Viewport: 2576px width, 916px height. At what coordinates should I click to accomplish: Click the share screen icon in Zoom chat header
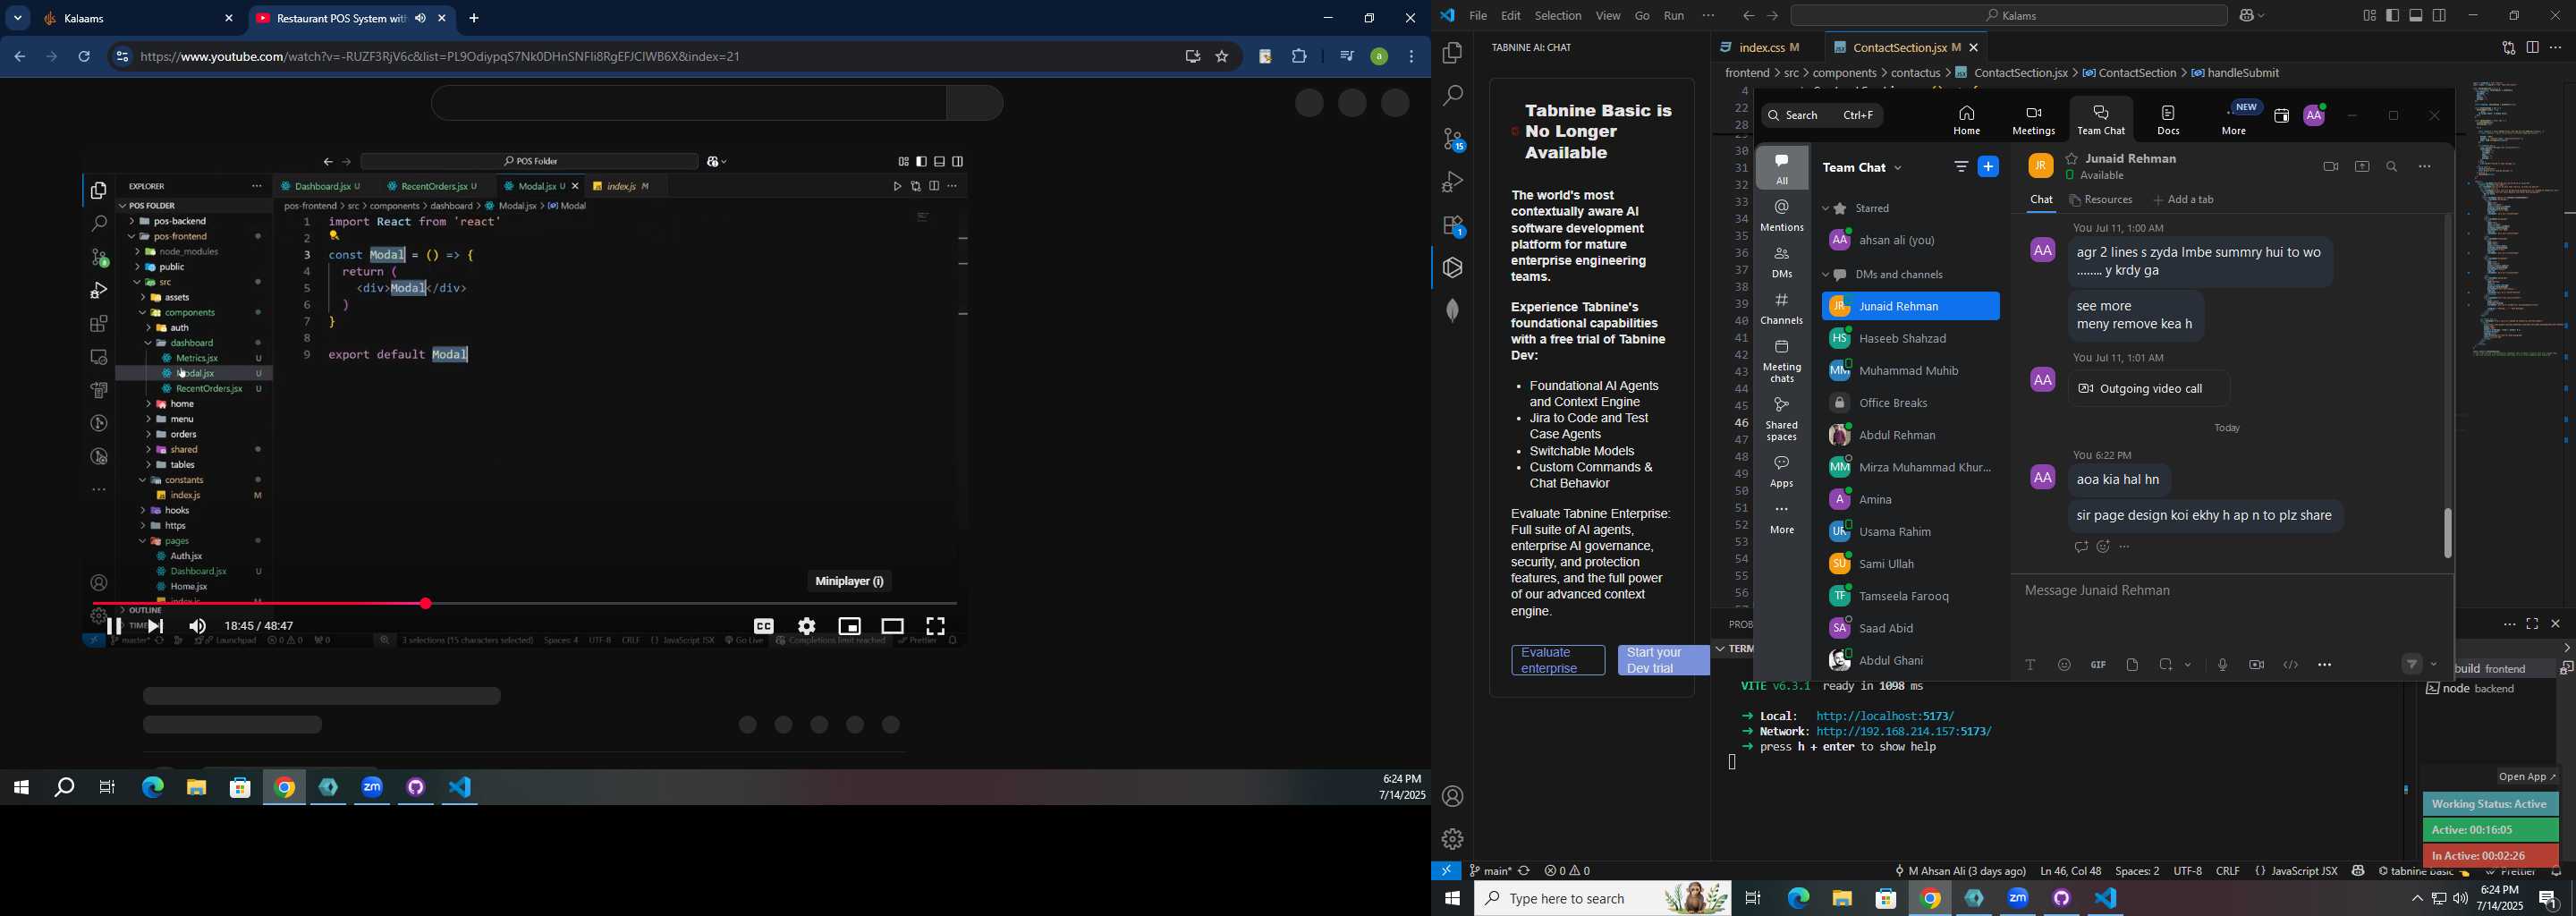[2361, 167]
